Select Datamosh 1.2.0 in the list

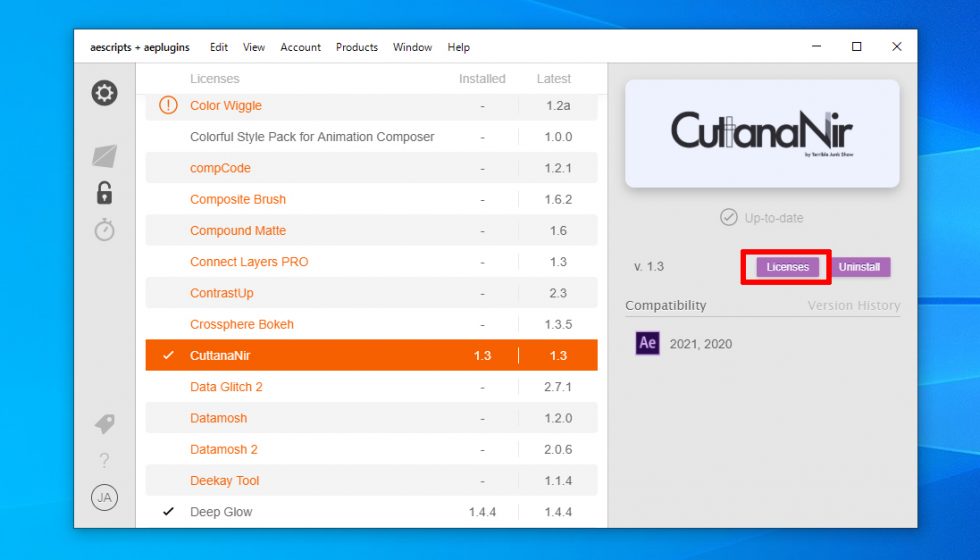tap(371, 418)
